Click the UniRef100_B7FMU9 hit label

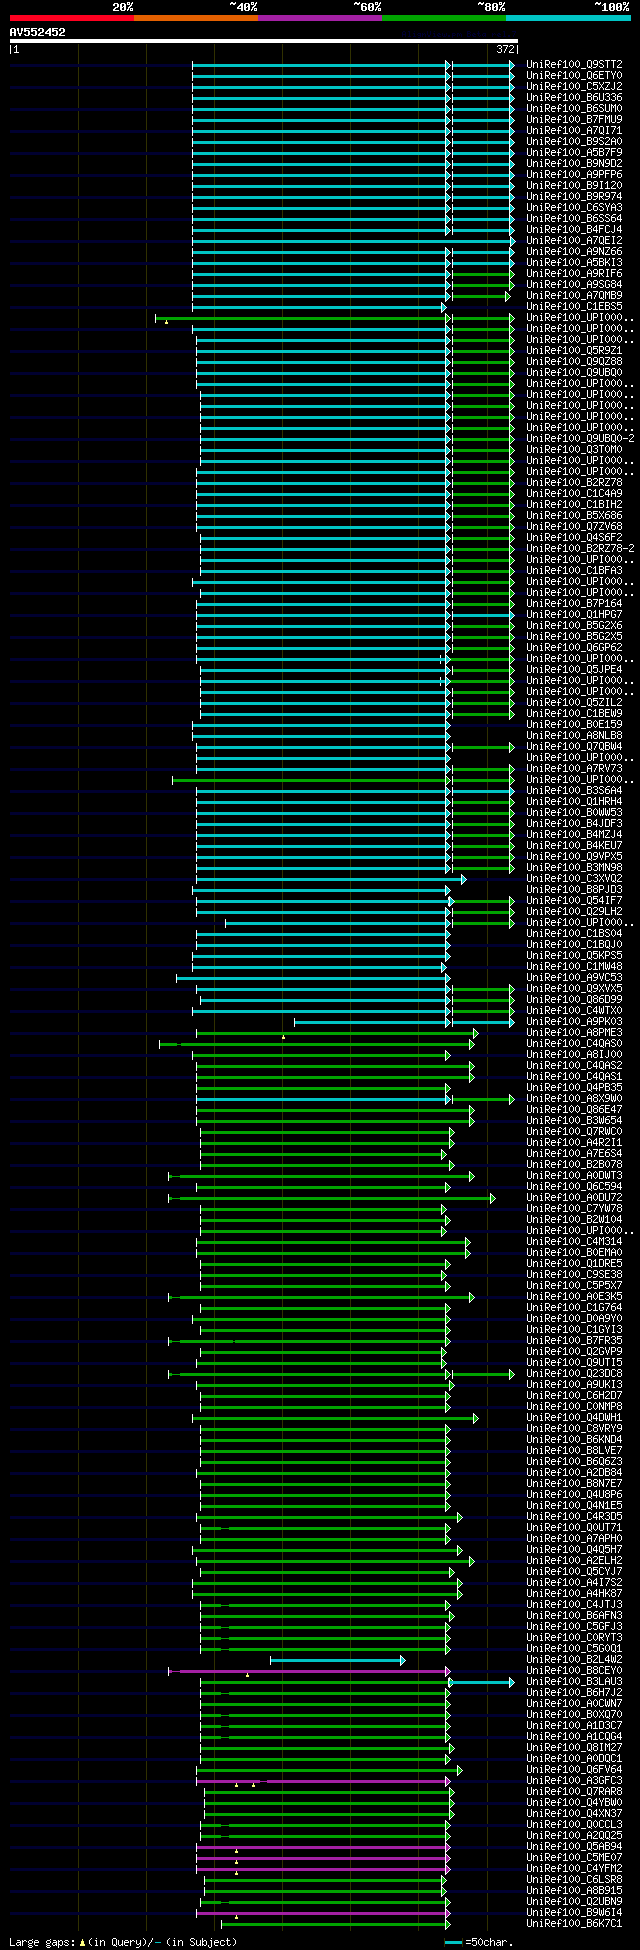(574, 119)
